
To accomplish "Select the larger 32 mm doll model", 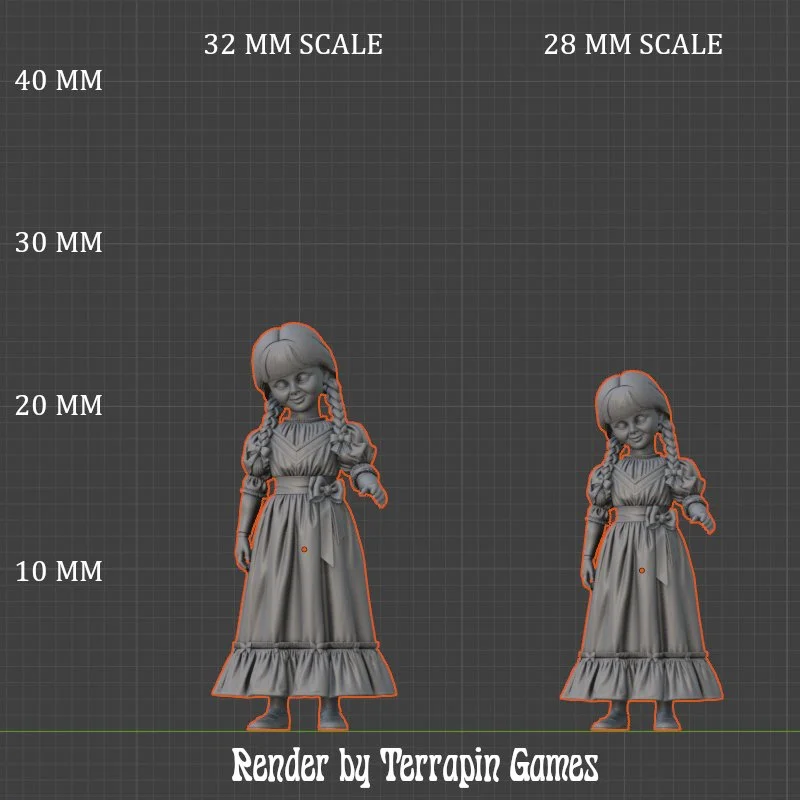I will tap(304, 527).
